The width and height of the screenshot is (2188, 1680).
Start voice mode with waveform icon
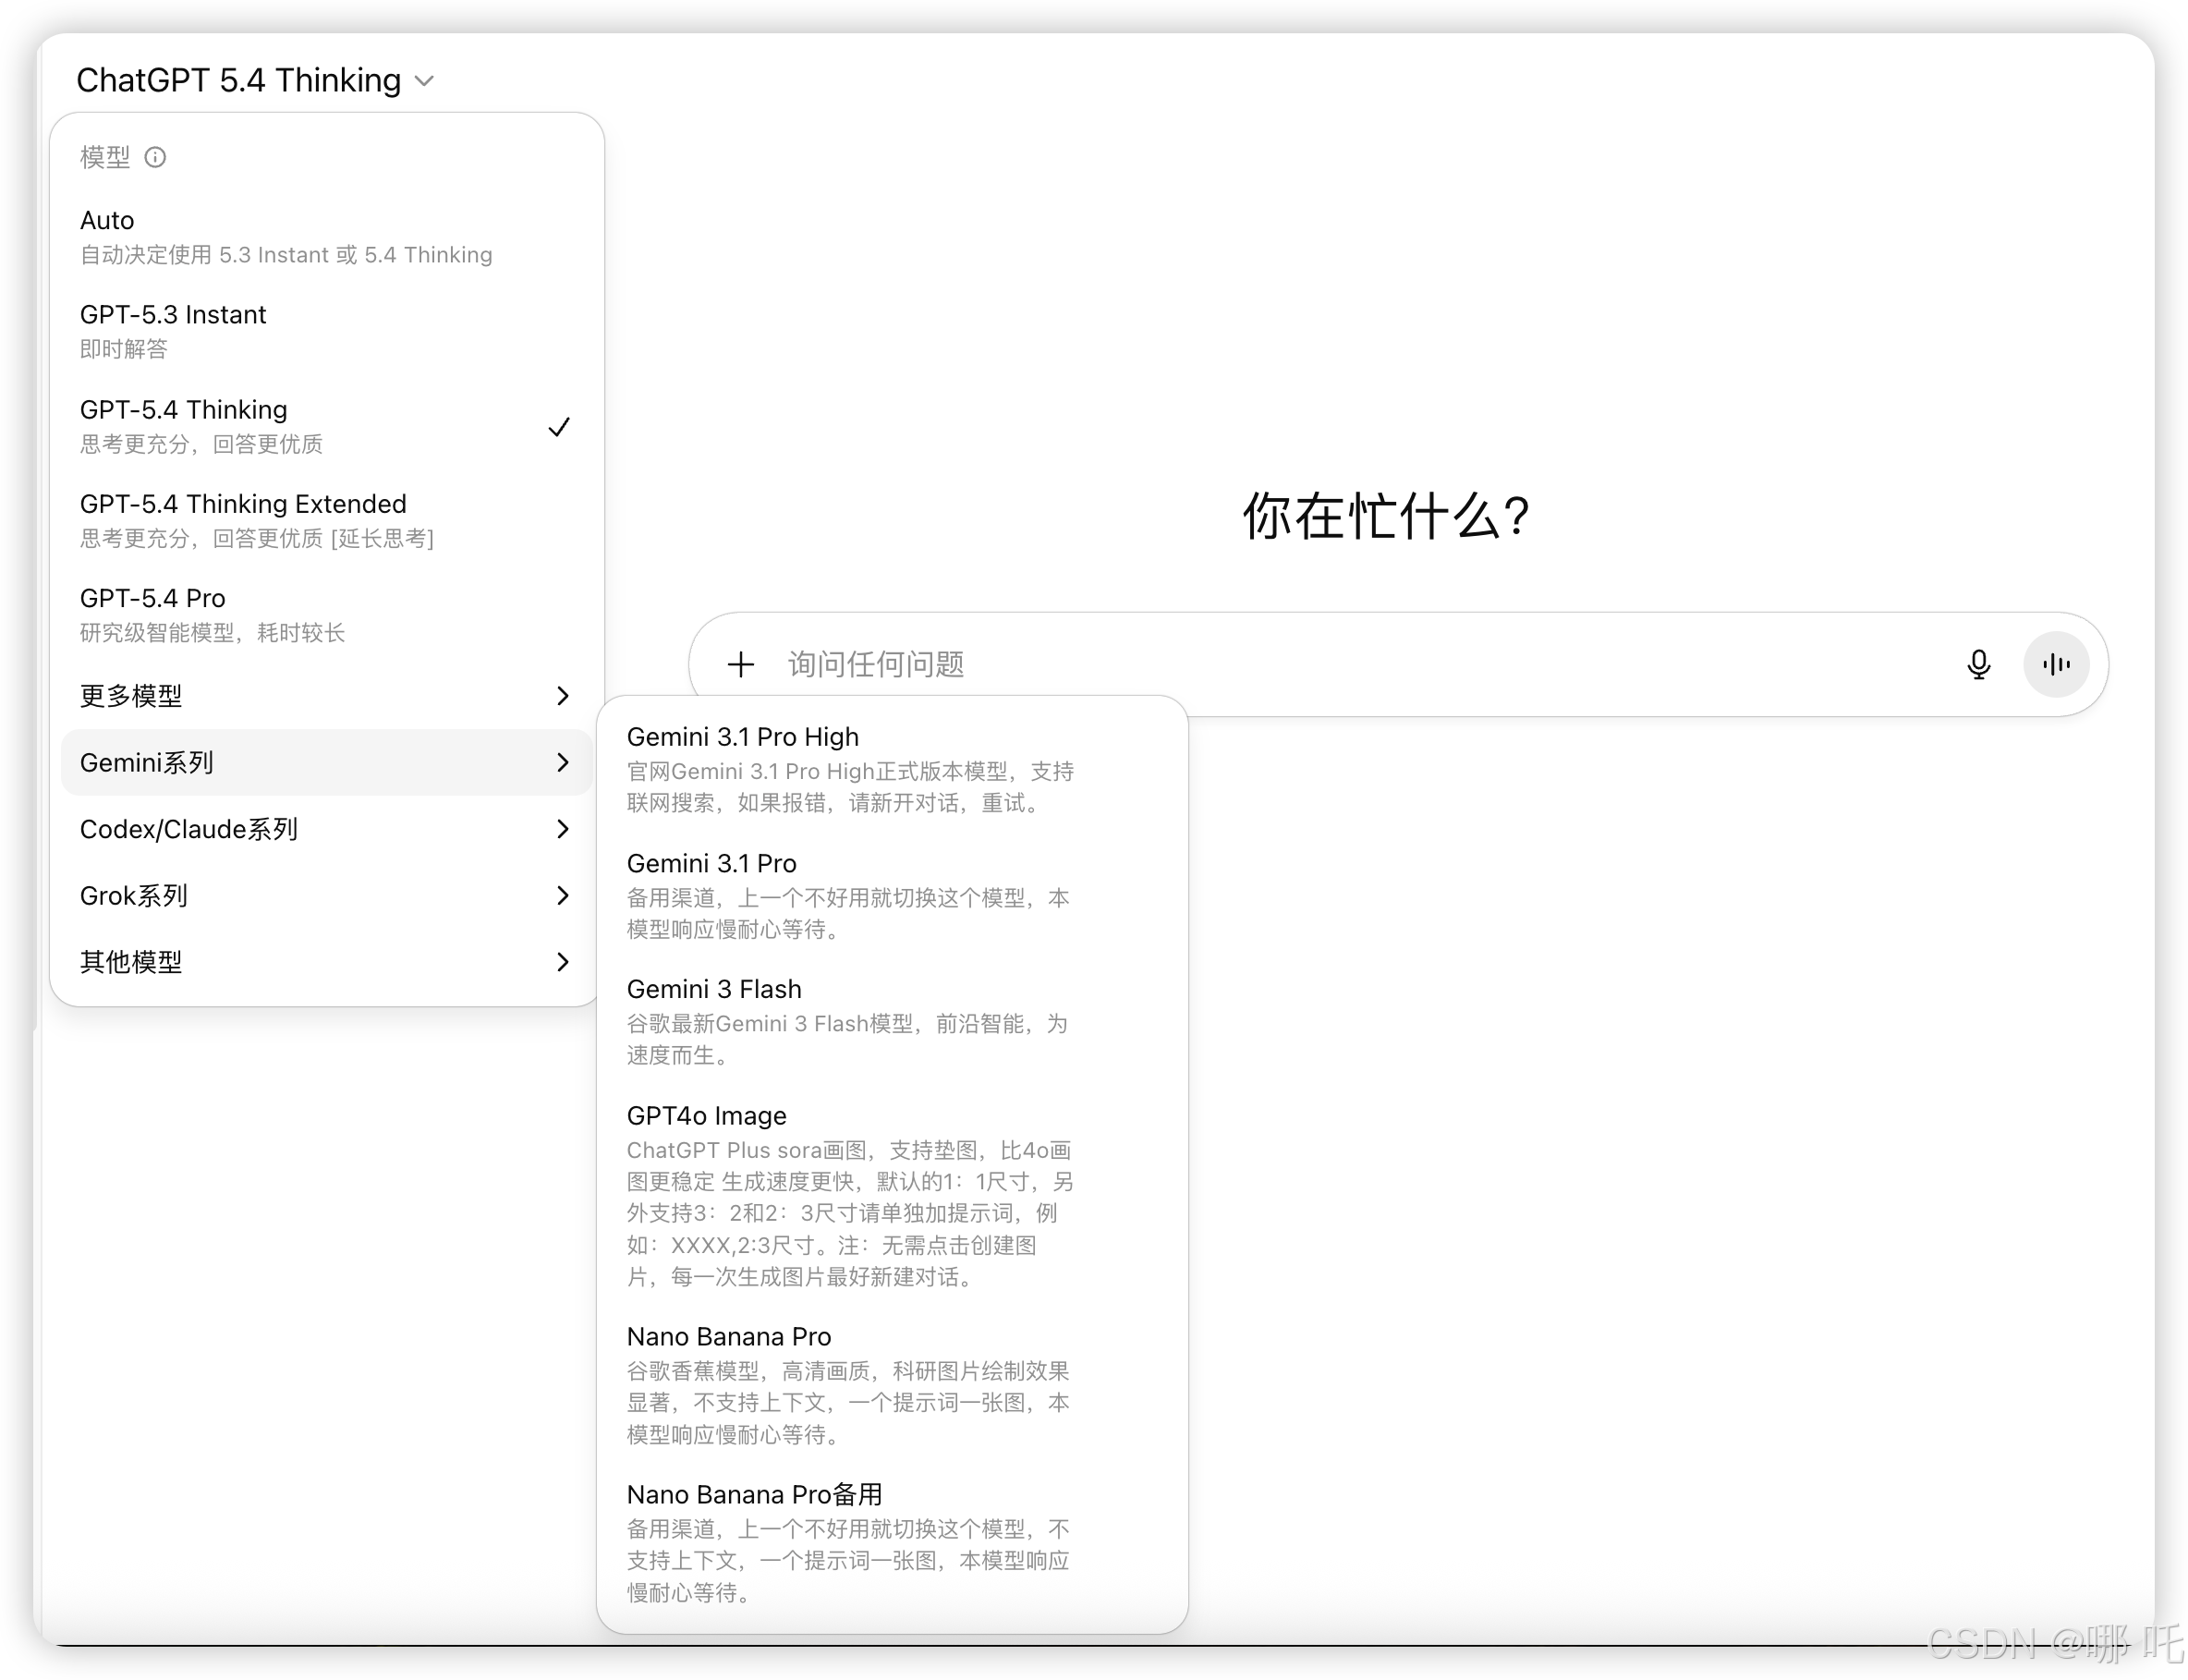2056,664
